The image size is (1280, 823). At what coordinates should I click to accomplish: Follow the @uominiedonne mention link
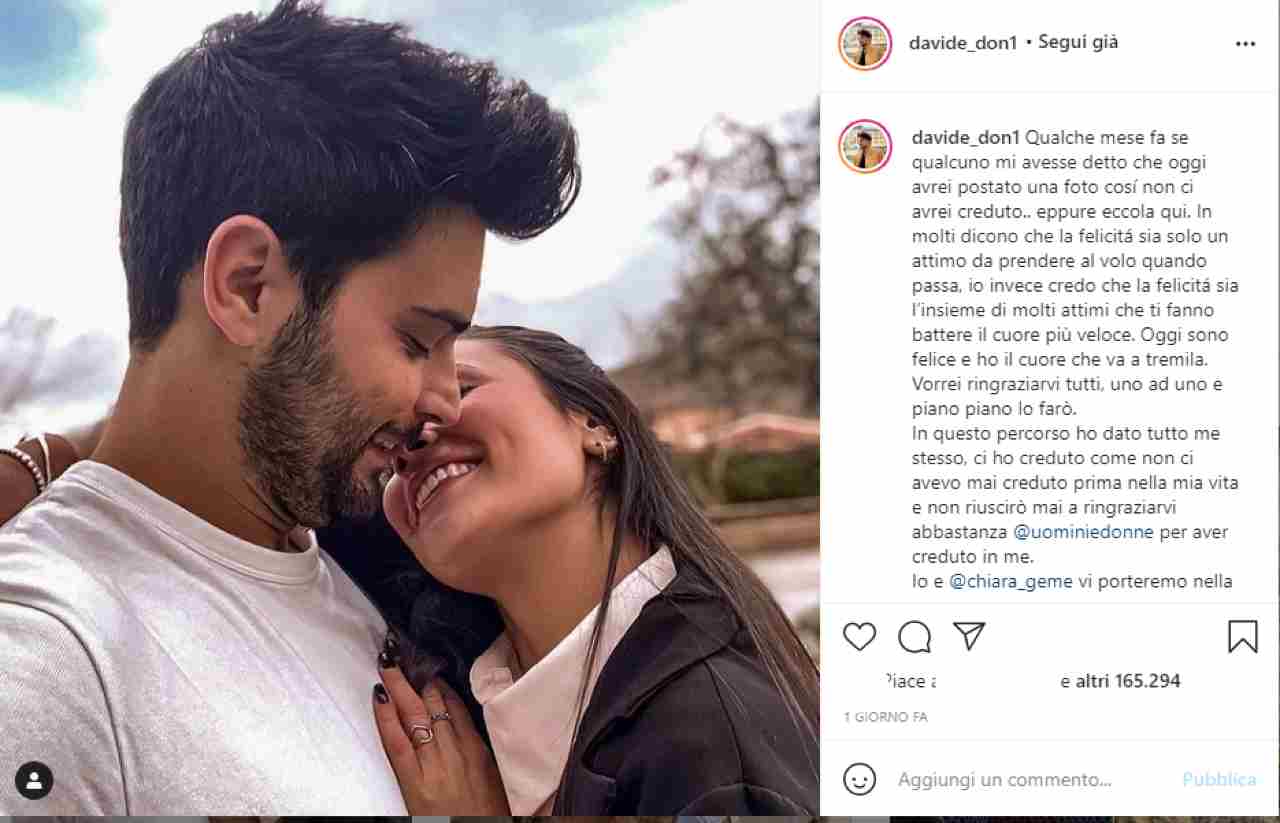(1084, 532)
